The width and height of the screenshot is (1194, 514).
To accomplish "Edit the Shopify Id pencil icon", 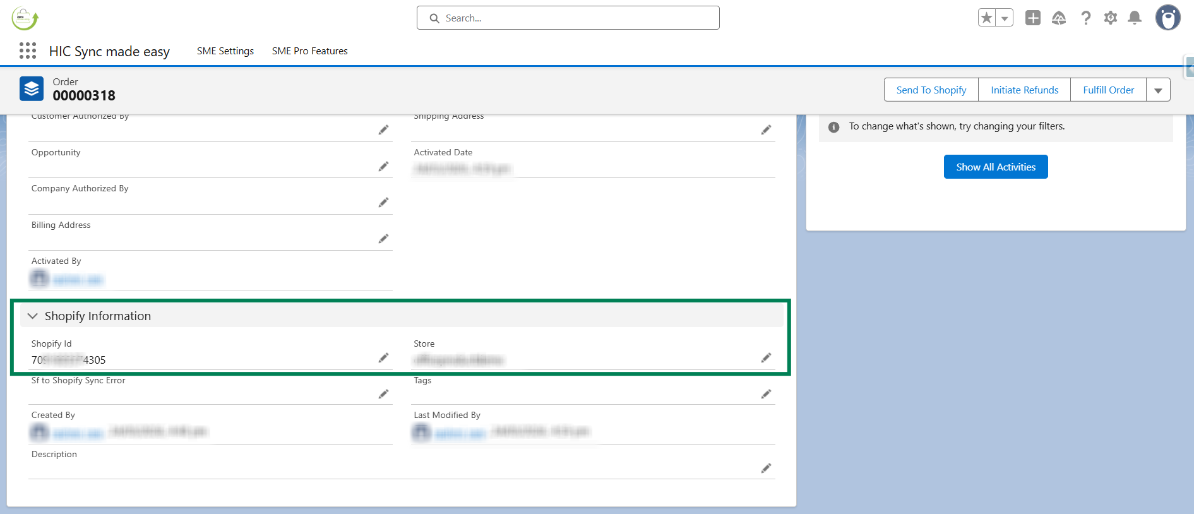I will coord(384,357).
